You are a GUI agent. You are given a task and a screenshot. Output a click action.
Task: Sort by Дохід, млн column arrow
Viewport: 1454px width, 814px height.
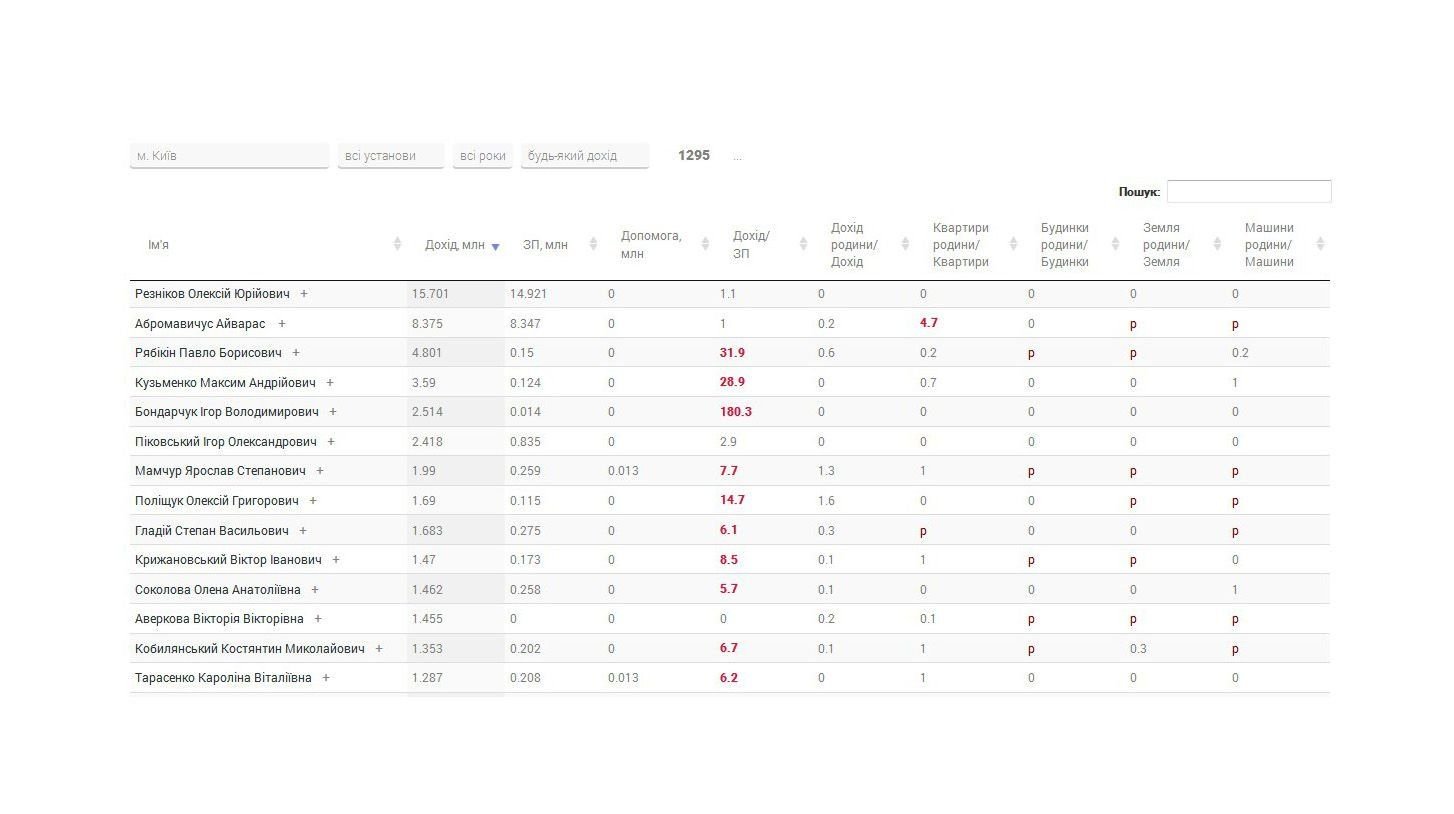495,246
